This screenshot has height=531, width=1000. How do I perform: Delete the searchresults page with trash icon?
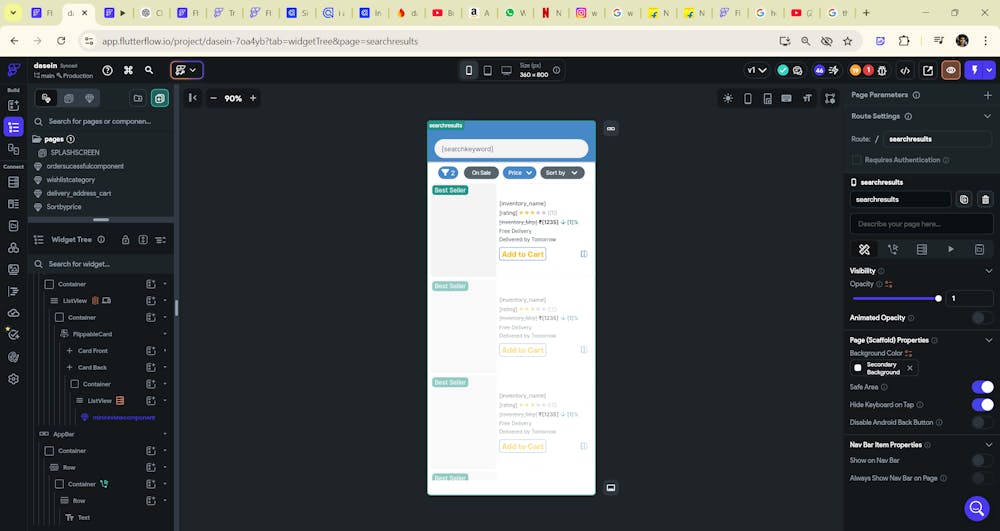pyautogui.click(x=985, y=200)
